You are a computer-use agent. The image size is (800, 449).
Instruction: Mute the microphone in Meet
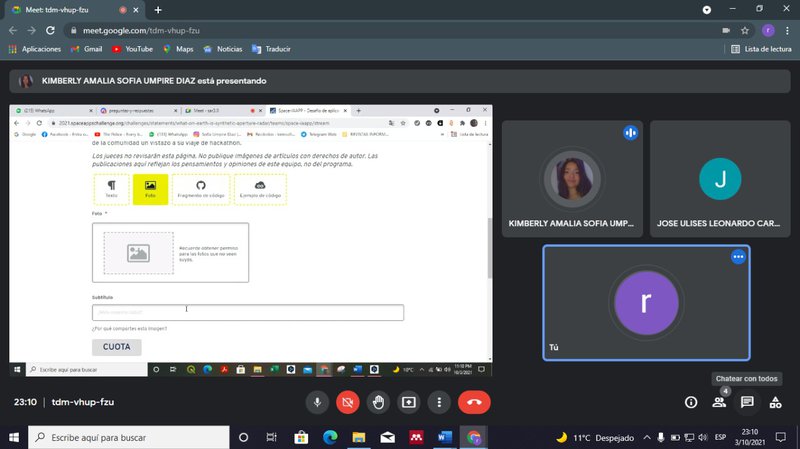click(318, 402)
